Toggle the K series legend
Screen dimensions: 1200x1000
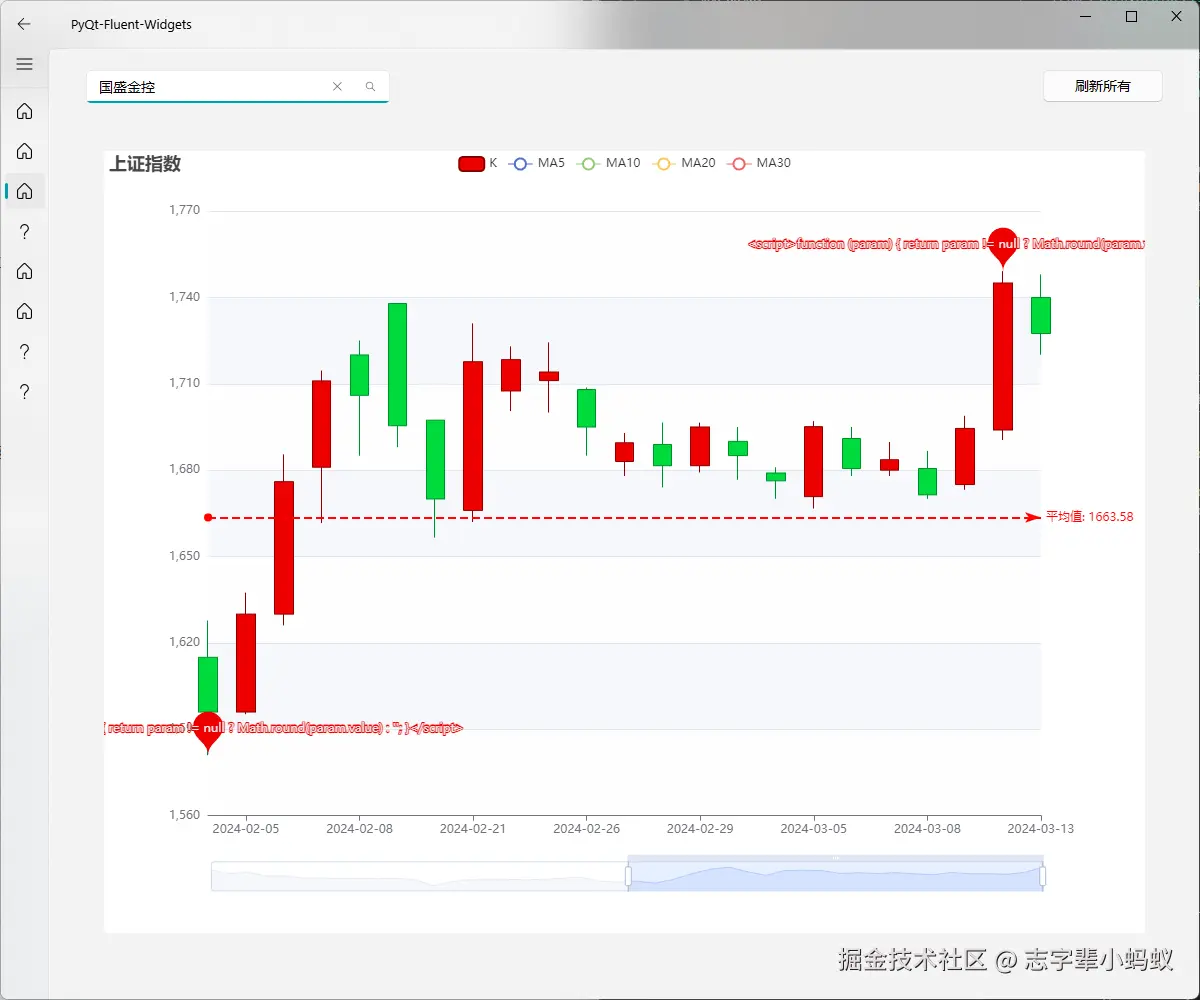(478, 163)
